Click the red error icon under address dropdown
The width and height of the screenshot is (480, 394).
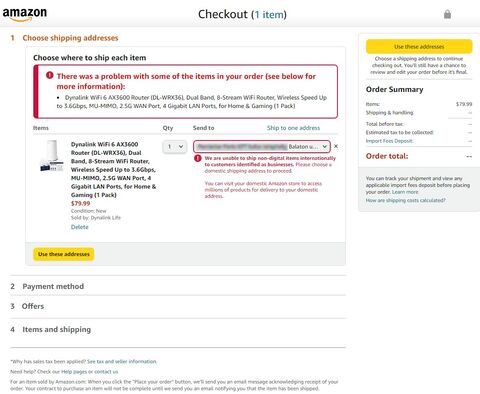pyautogui.click(x=198, y=158)
